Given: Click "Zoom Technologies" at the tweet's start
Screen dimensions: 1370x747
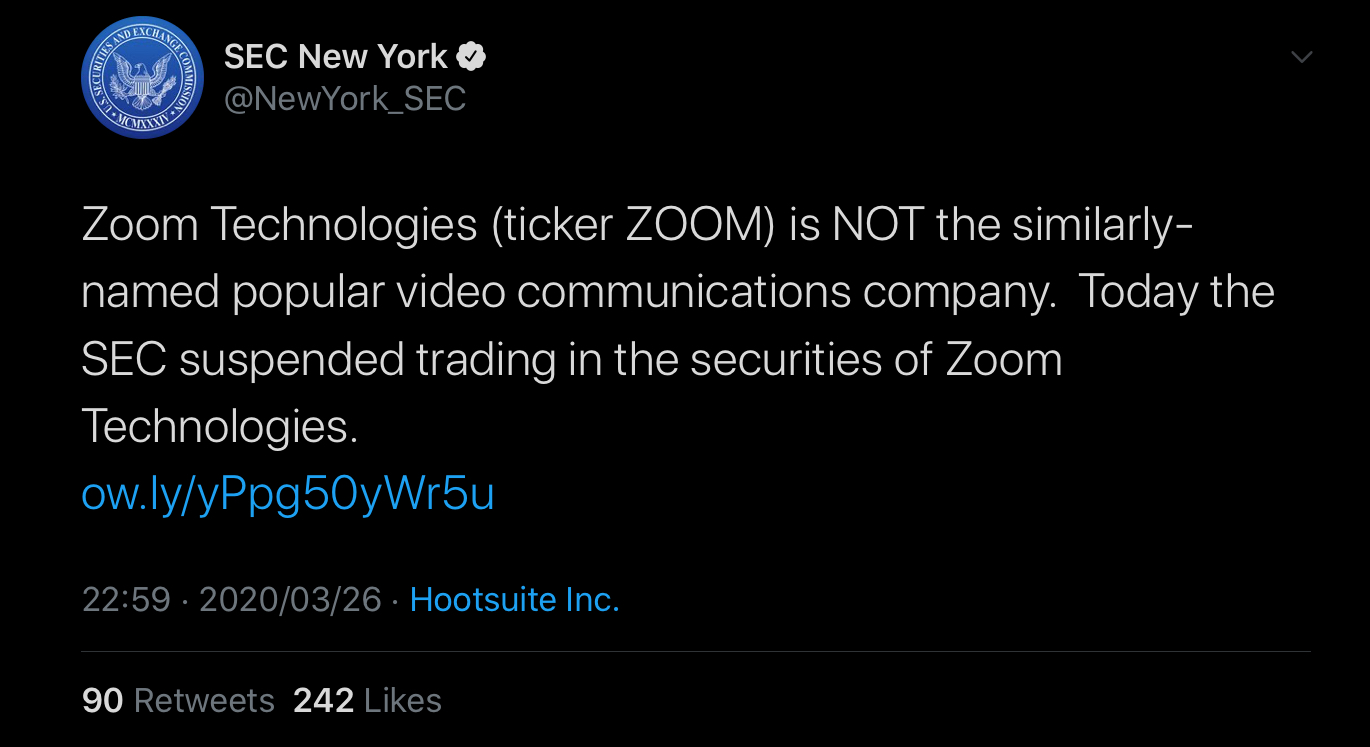Looking at the screenshot, I should (279, 225).
